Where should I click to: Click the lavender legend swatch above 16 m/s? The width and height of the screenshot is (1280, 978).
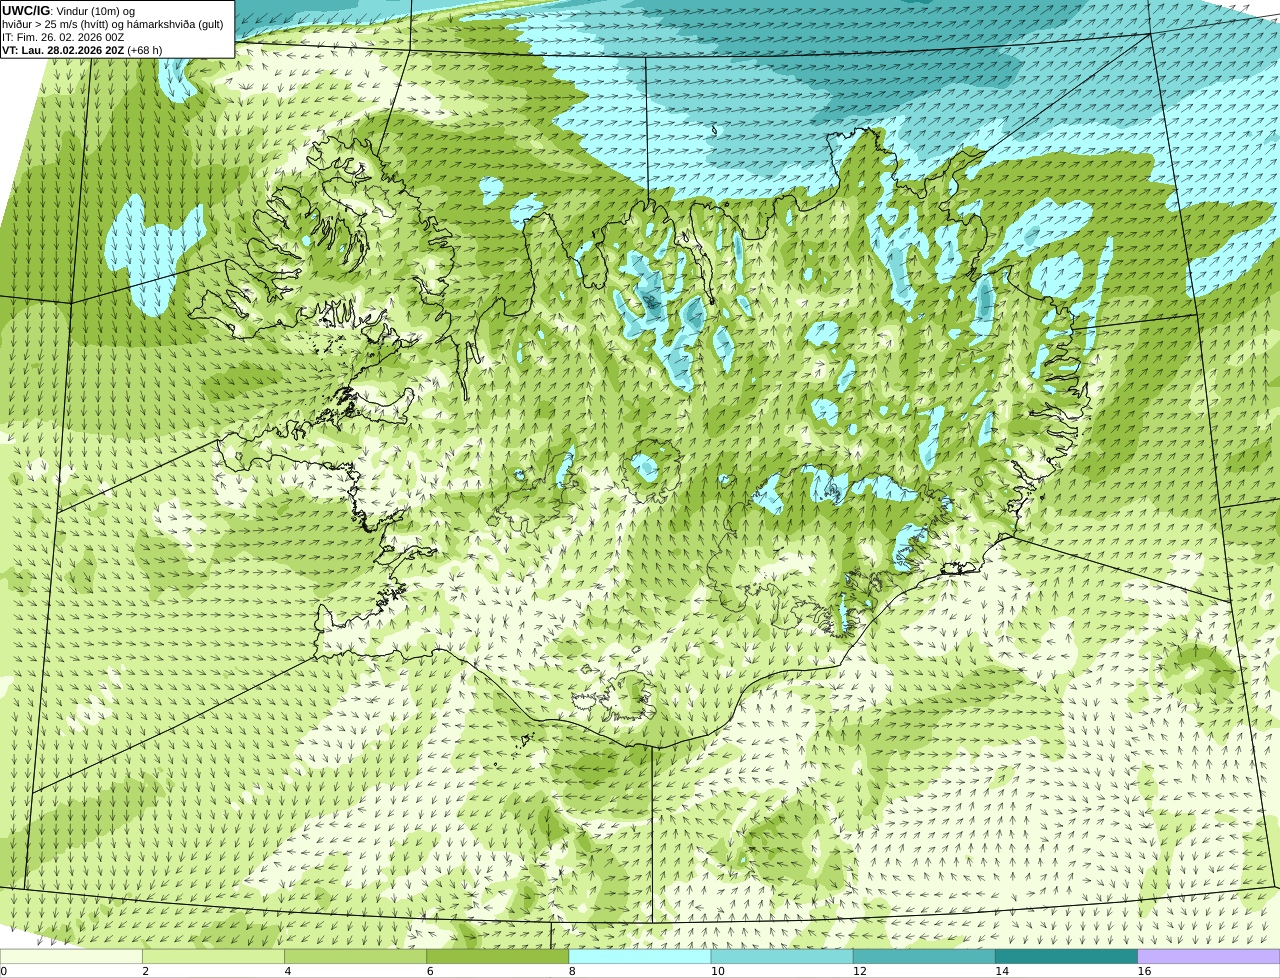coord(1209,956)
